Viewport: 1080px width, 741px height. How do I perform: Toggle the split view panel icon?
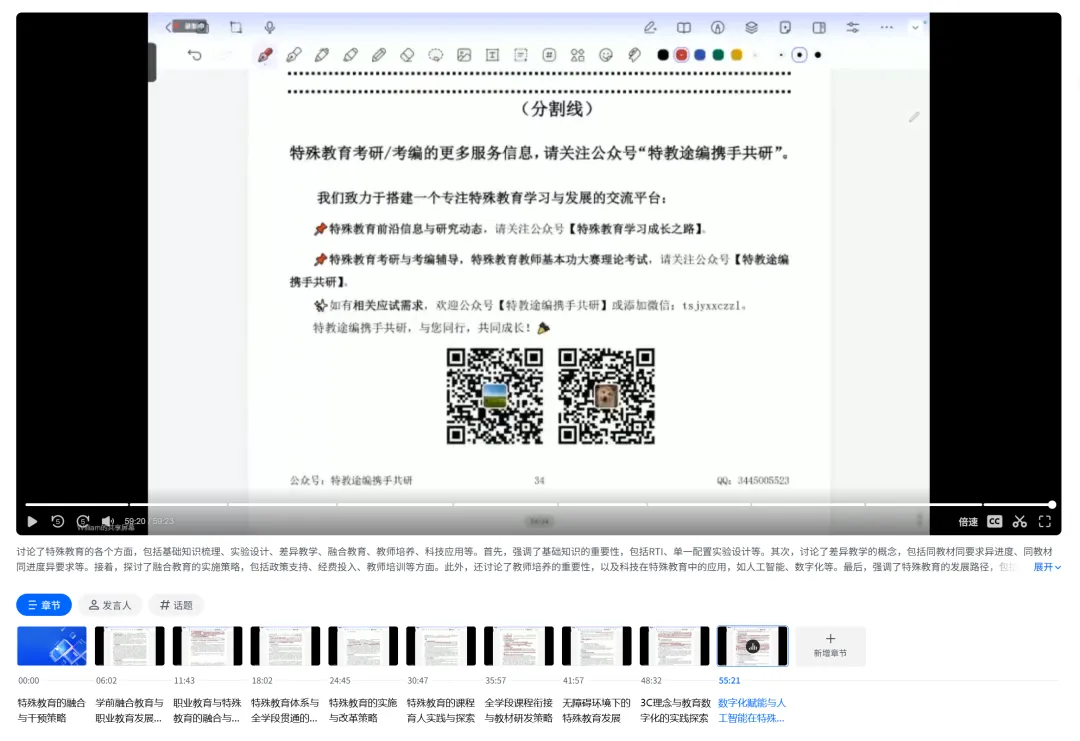tap(819, 28)
